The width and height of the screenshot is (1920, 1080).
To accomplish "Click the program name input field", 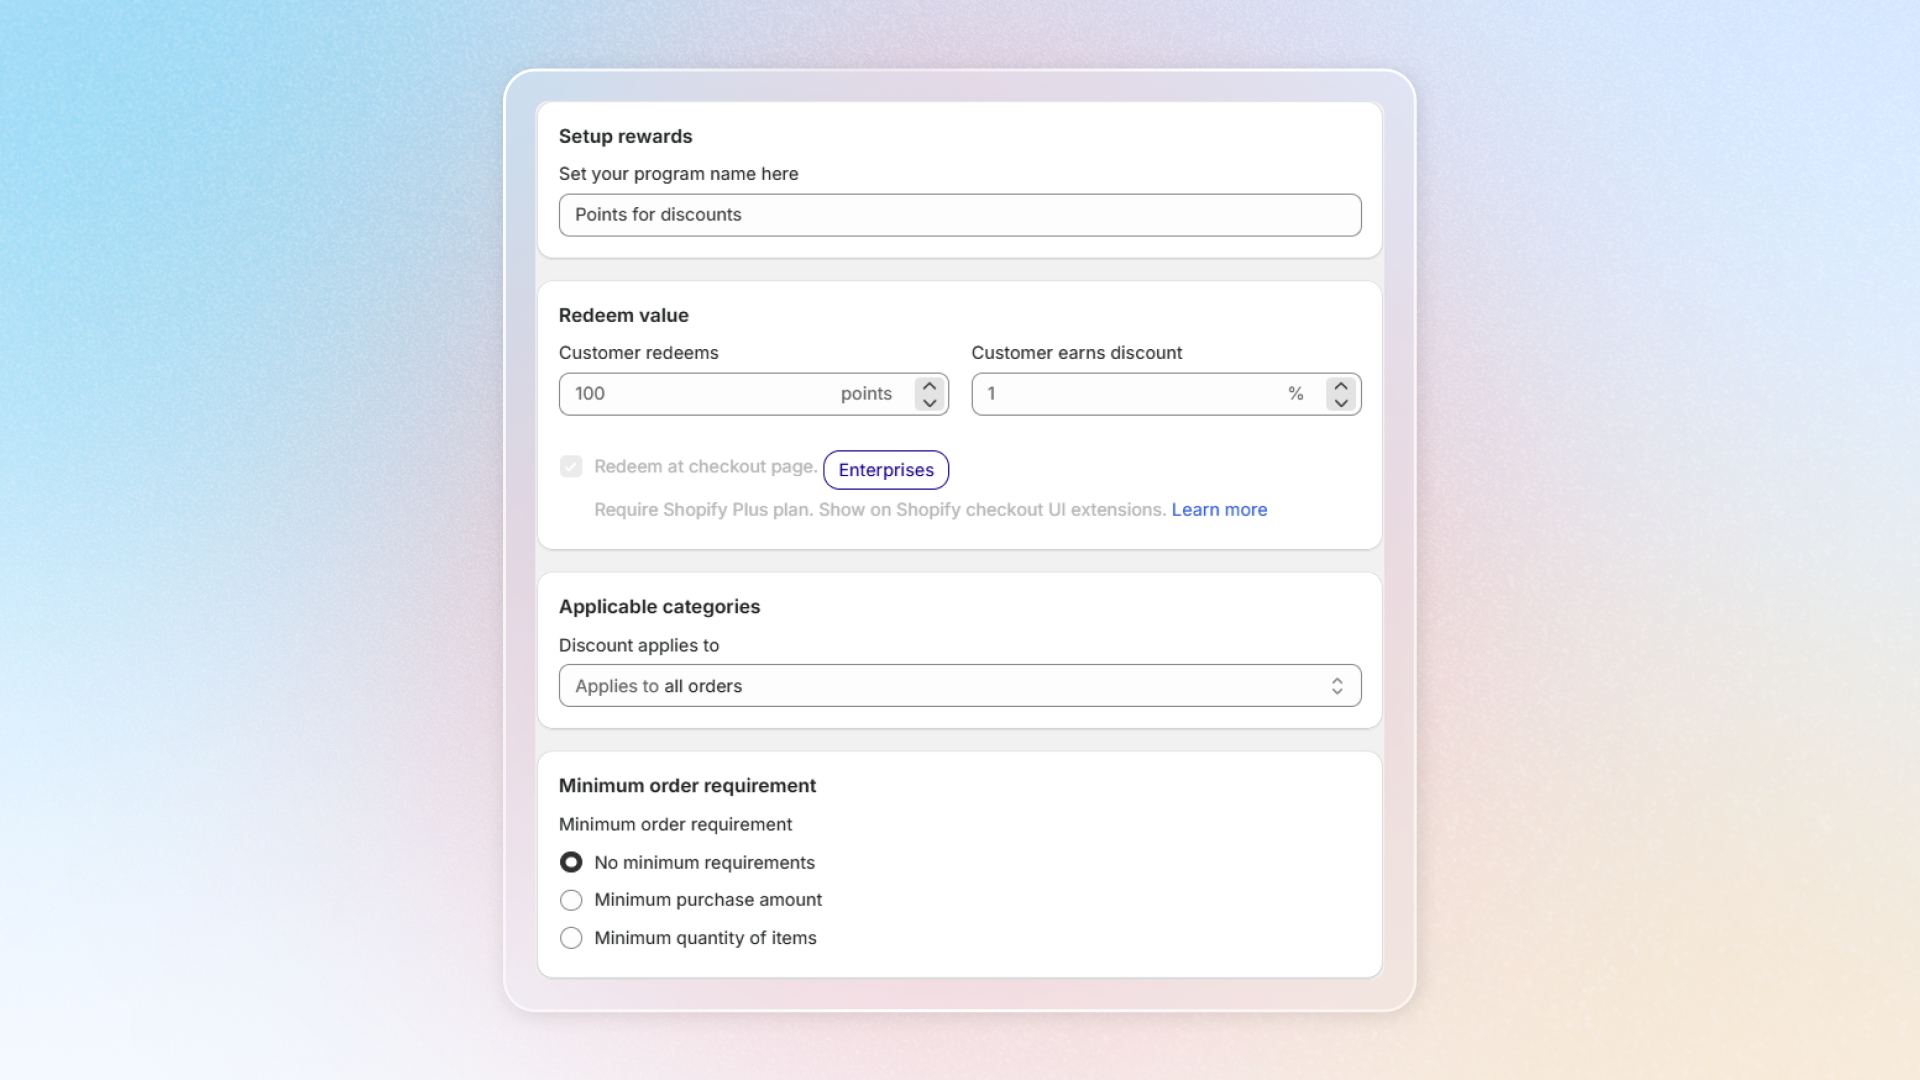I will [958, 215].
